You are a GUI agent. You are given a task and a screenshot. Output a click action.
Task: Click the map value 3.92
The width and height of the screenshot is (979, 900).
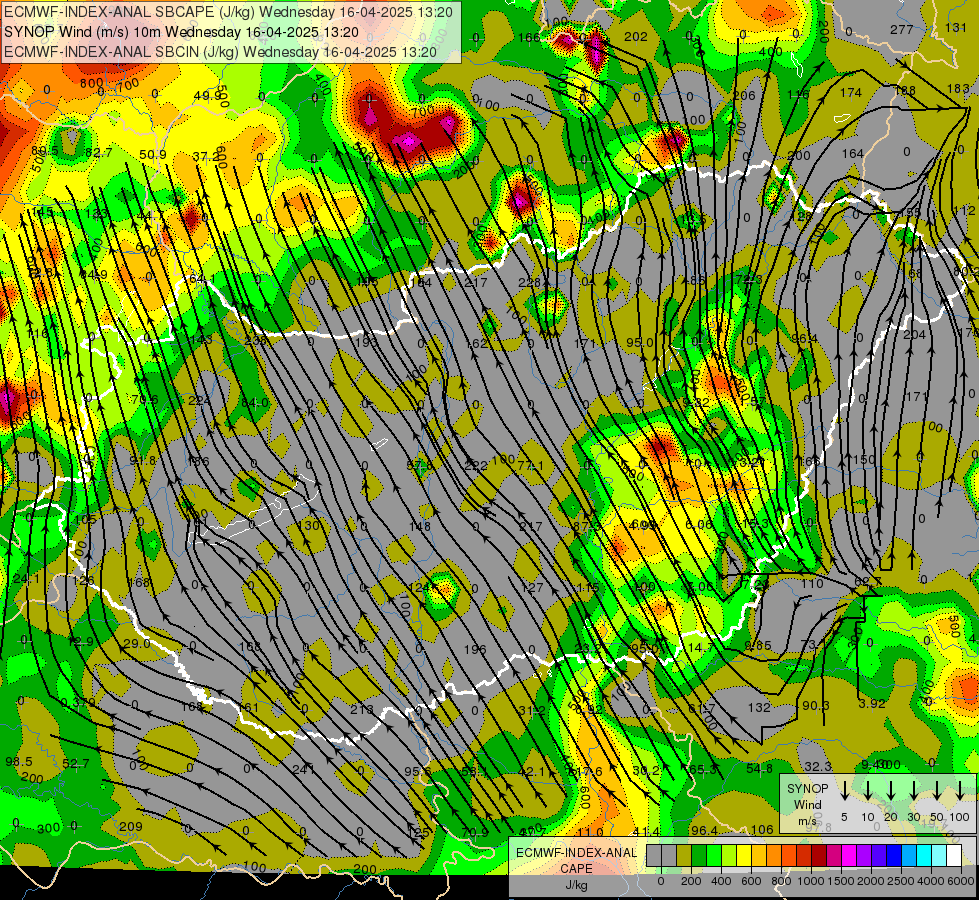coord(872,703)
